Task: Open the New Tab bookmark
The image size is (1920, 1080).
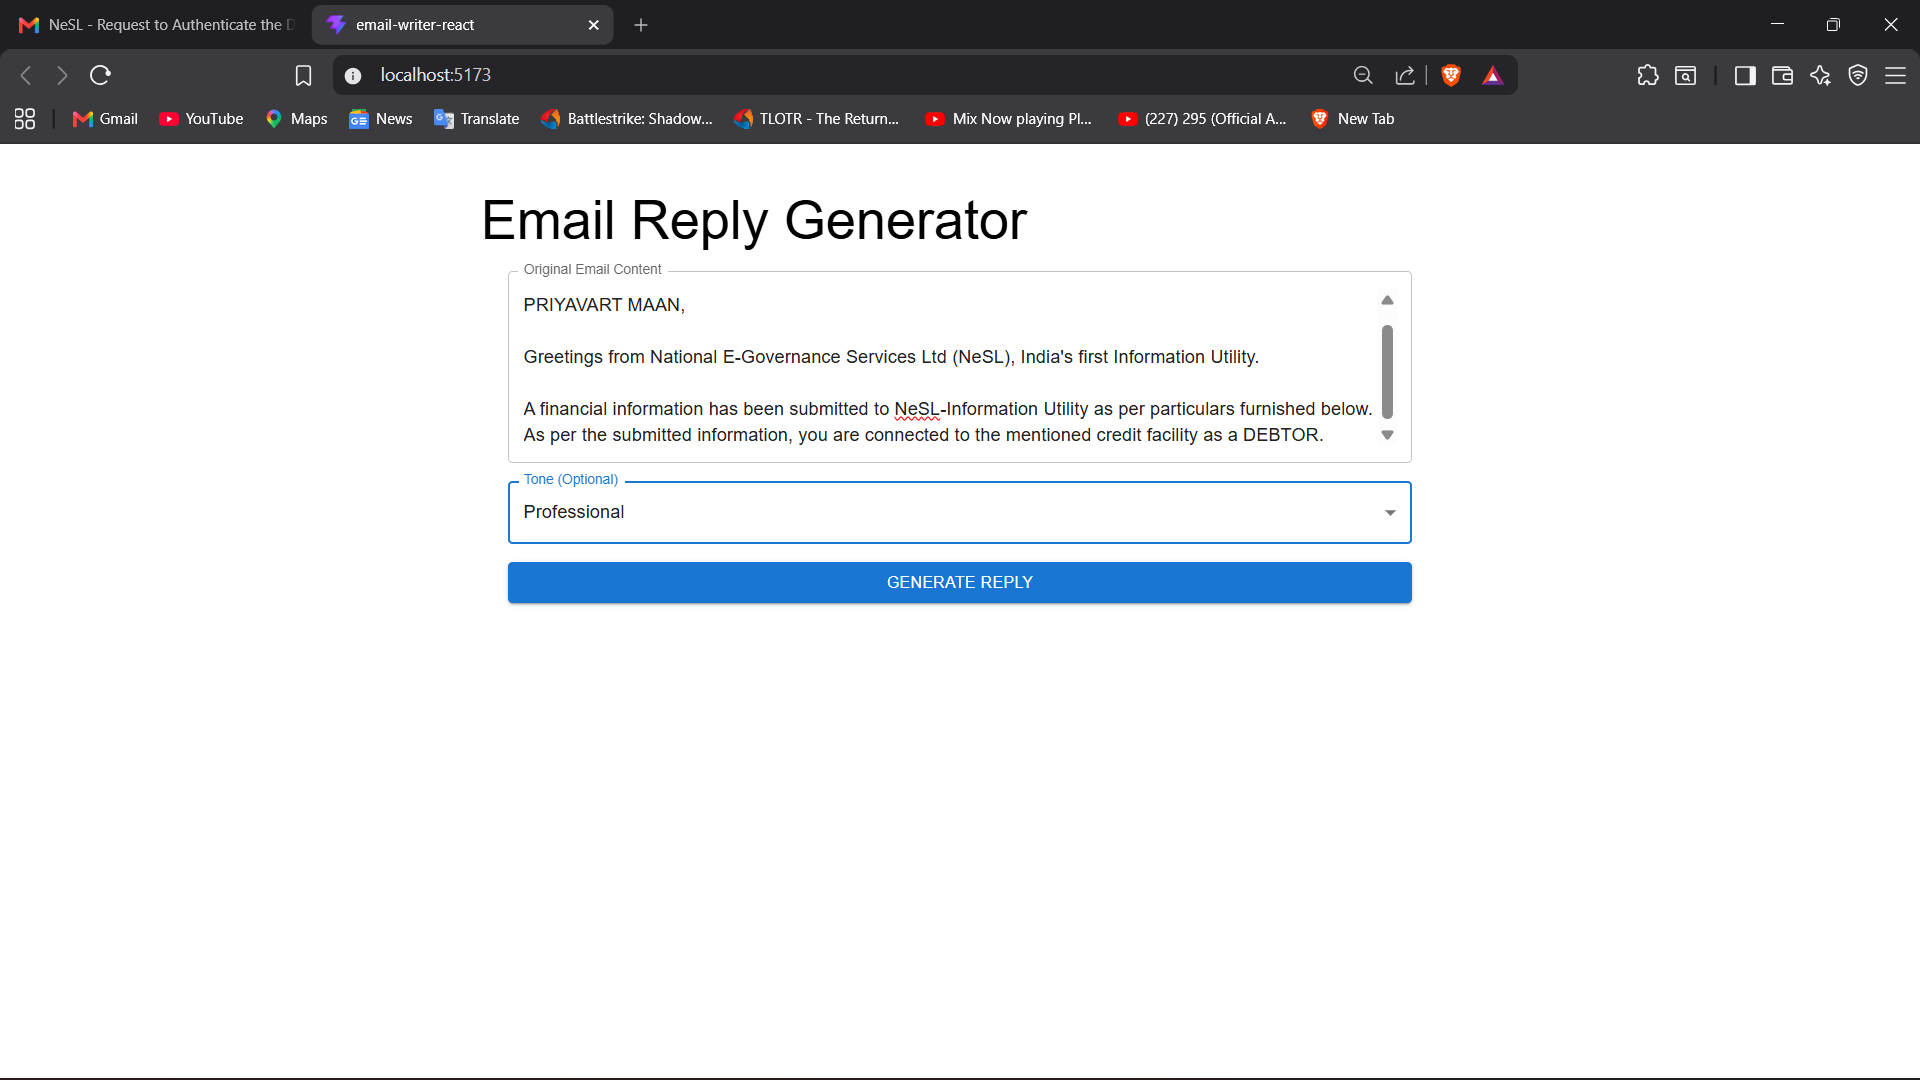Action: (x=1352, y=119)
